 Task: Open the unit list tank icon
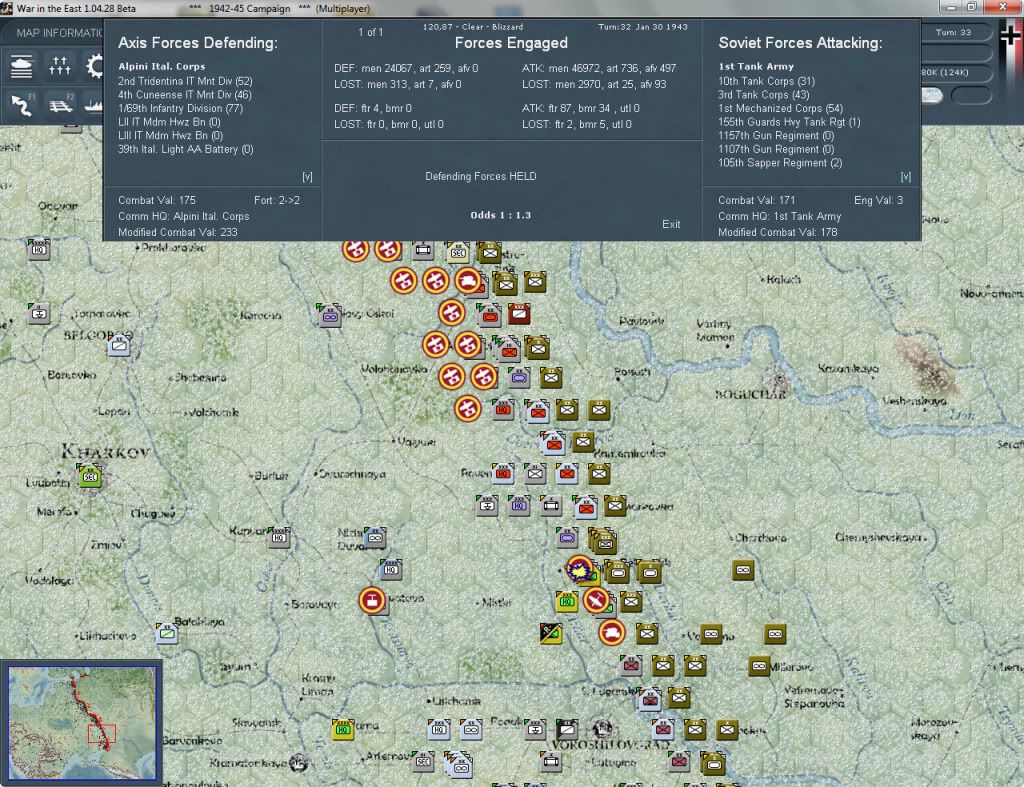pos(21,66)
